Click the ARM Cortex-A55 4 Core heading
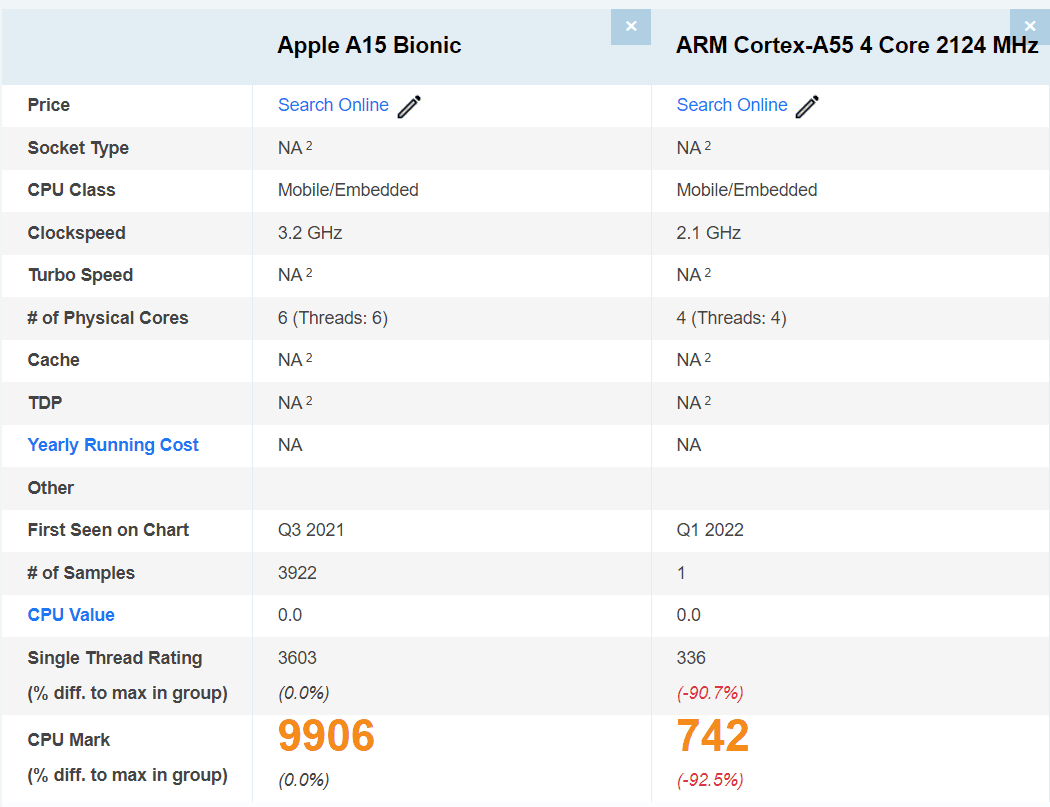The width and height of the screenshot is (1050, 807). 856,45
